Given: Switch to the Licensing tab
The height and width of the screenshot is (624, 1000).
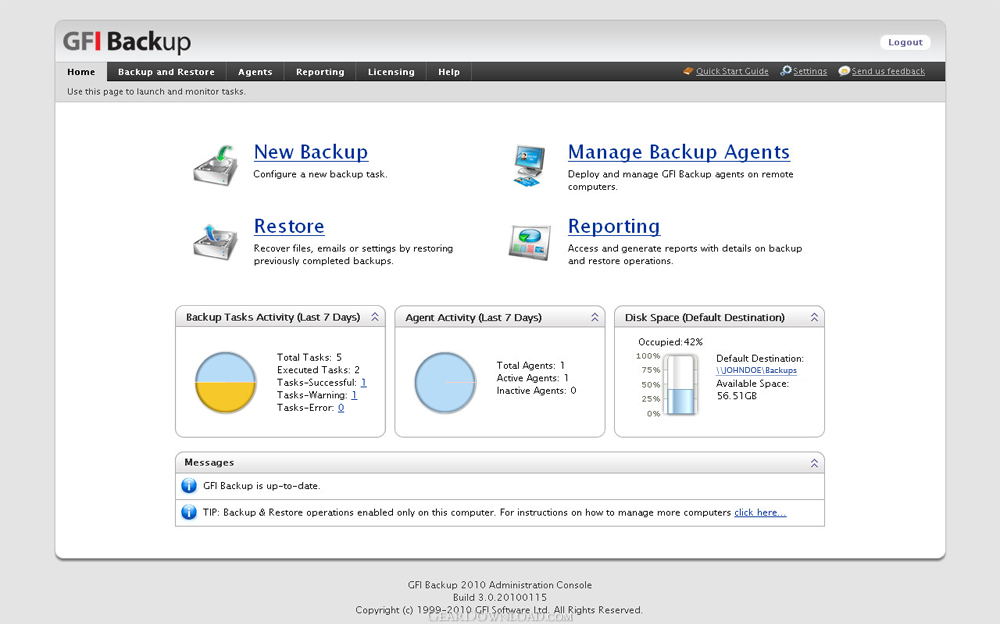Looking at the screenshot, I should [391, 72].
